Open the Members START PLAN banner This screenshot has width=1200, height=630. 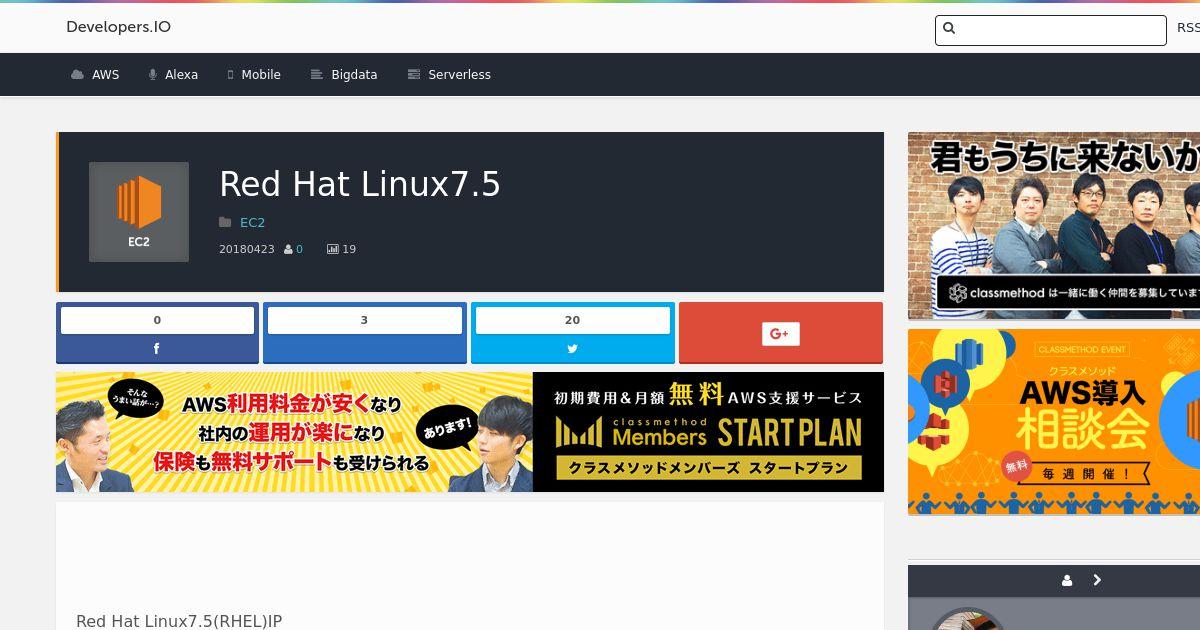[470, 432]
